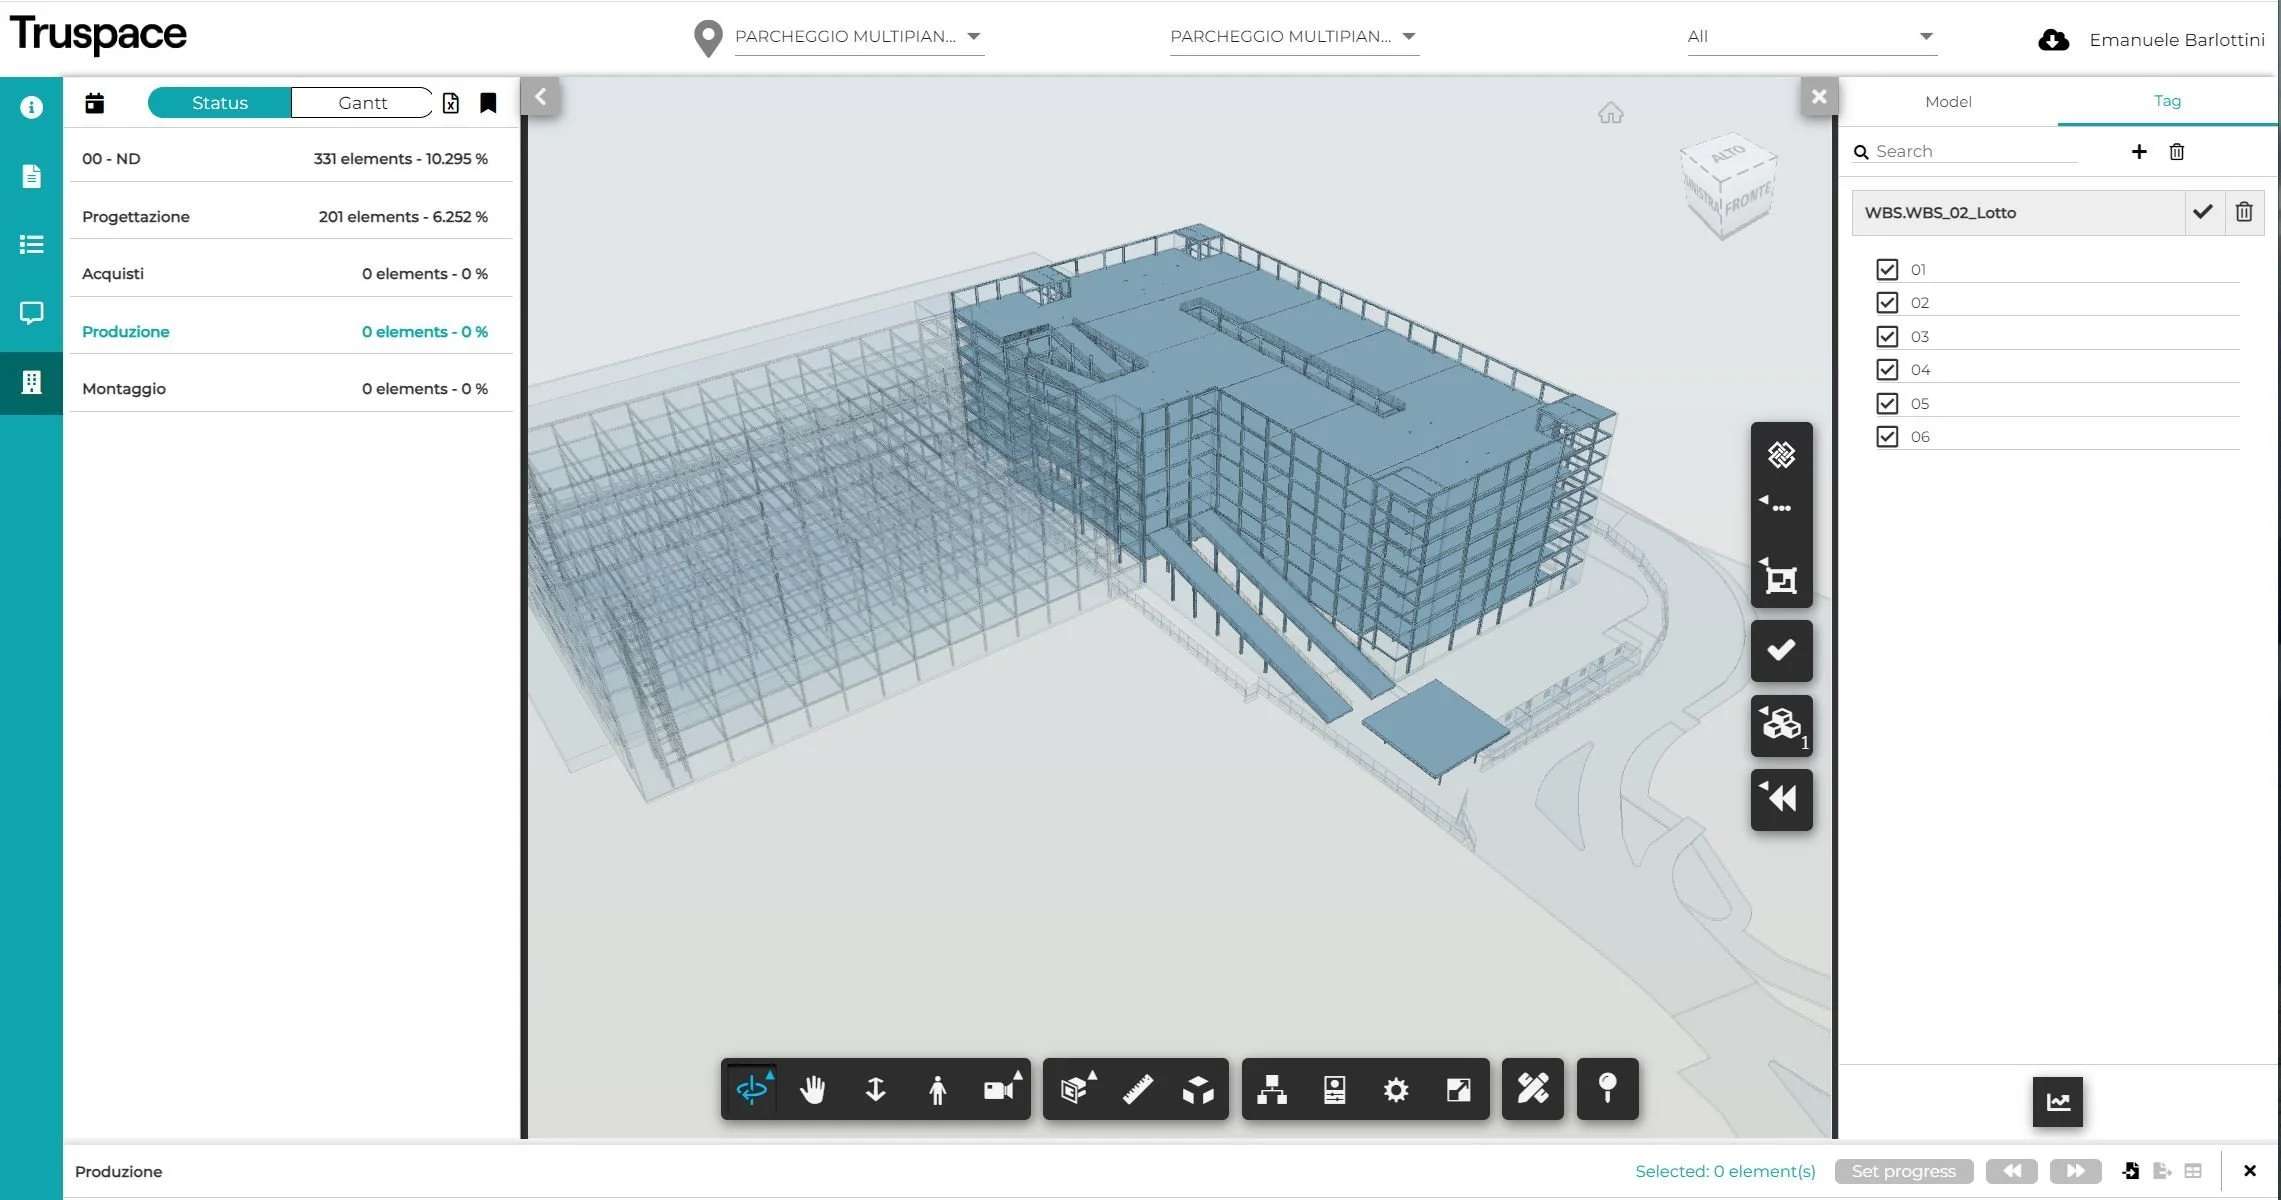The height and width of the screenshot is (1200, 2281).
Task: Uncheck tag value 04
Action: point(1887,370)
